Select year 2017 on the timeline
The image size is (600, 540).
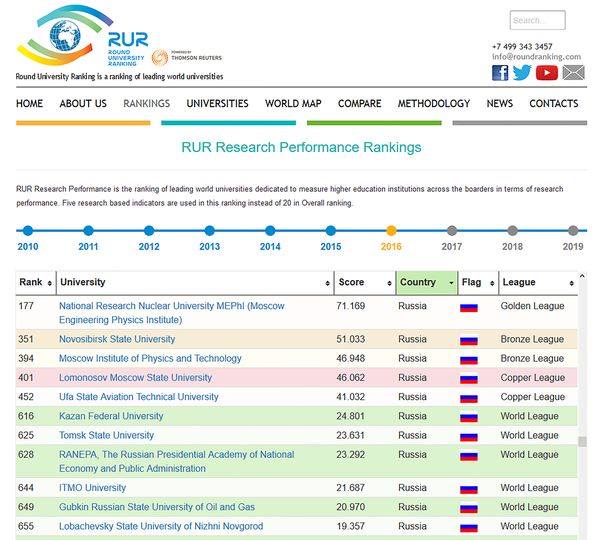(x=452, y=231)
